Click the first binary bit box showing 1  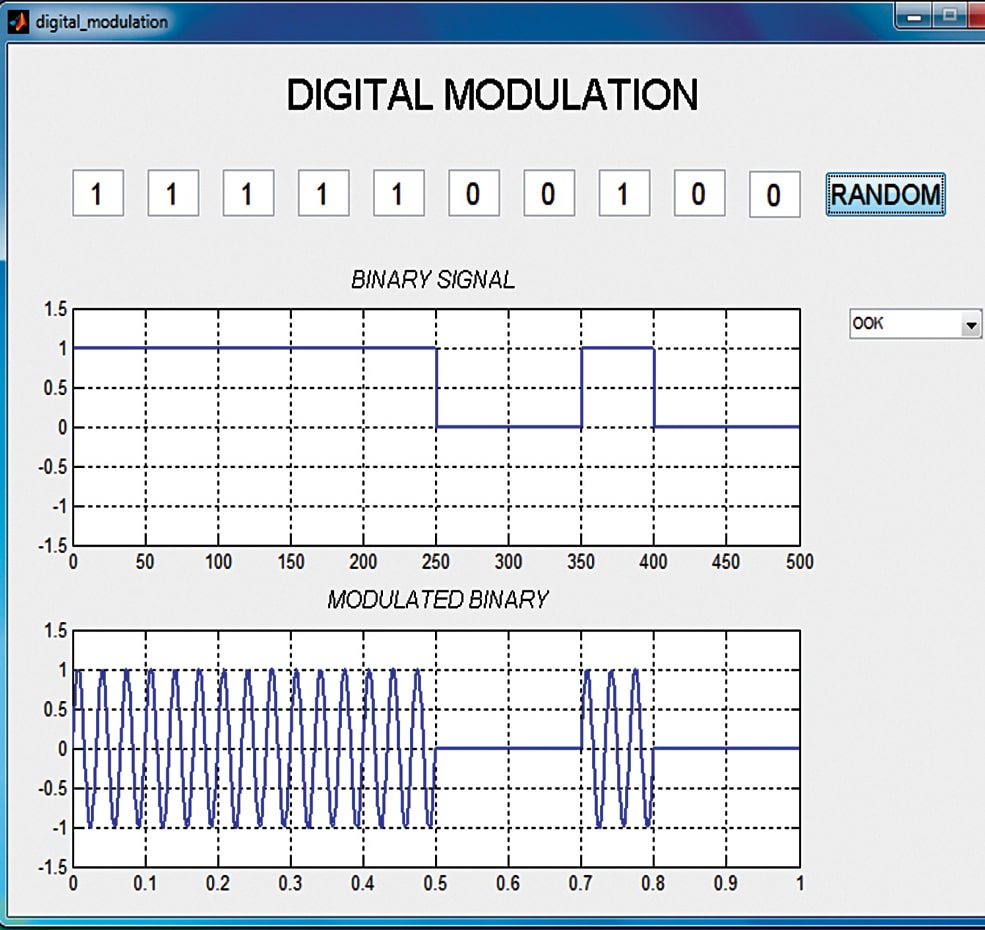coord(97,193)
